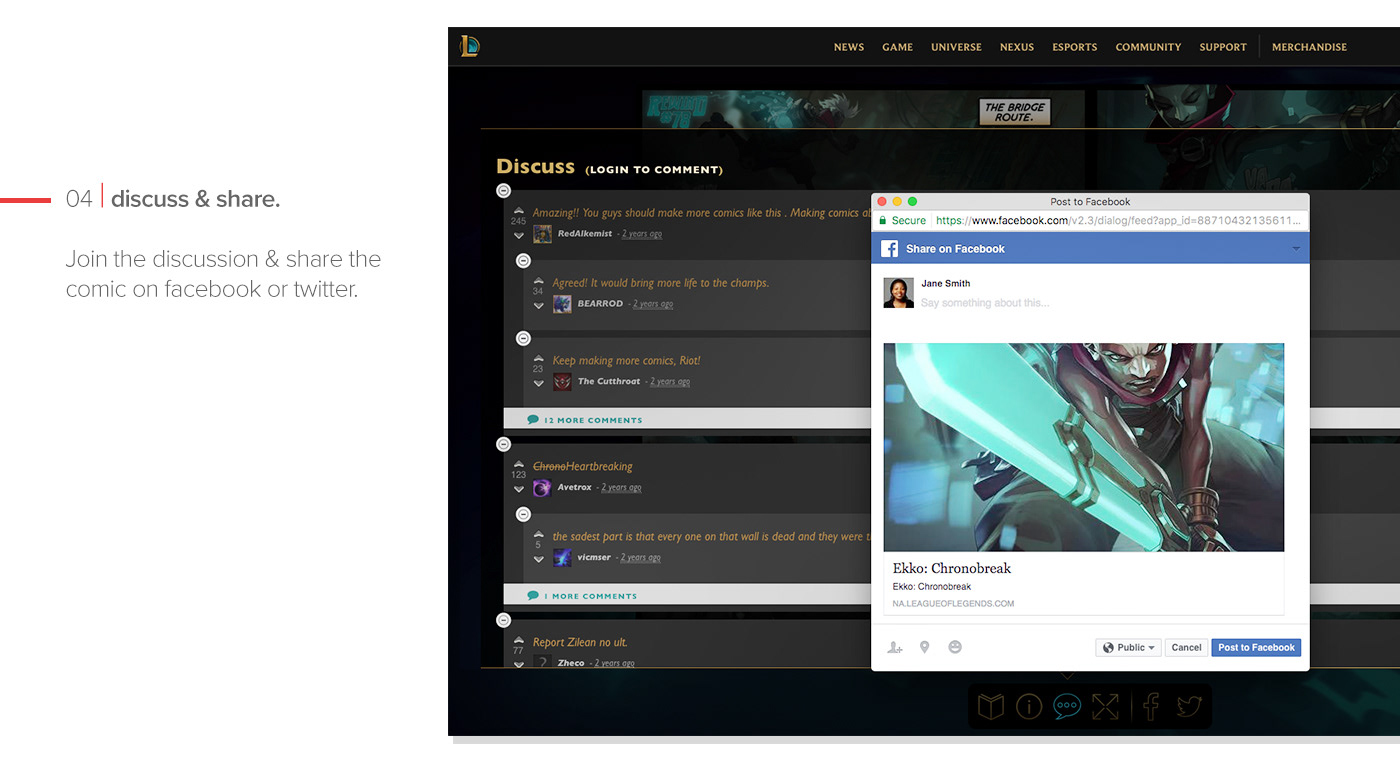Click the teal speech bubble discuss icon
Image resolution: width=1400 pixels, height=768 pixels.
(x=1067, y=707)
